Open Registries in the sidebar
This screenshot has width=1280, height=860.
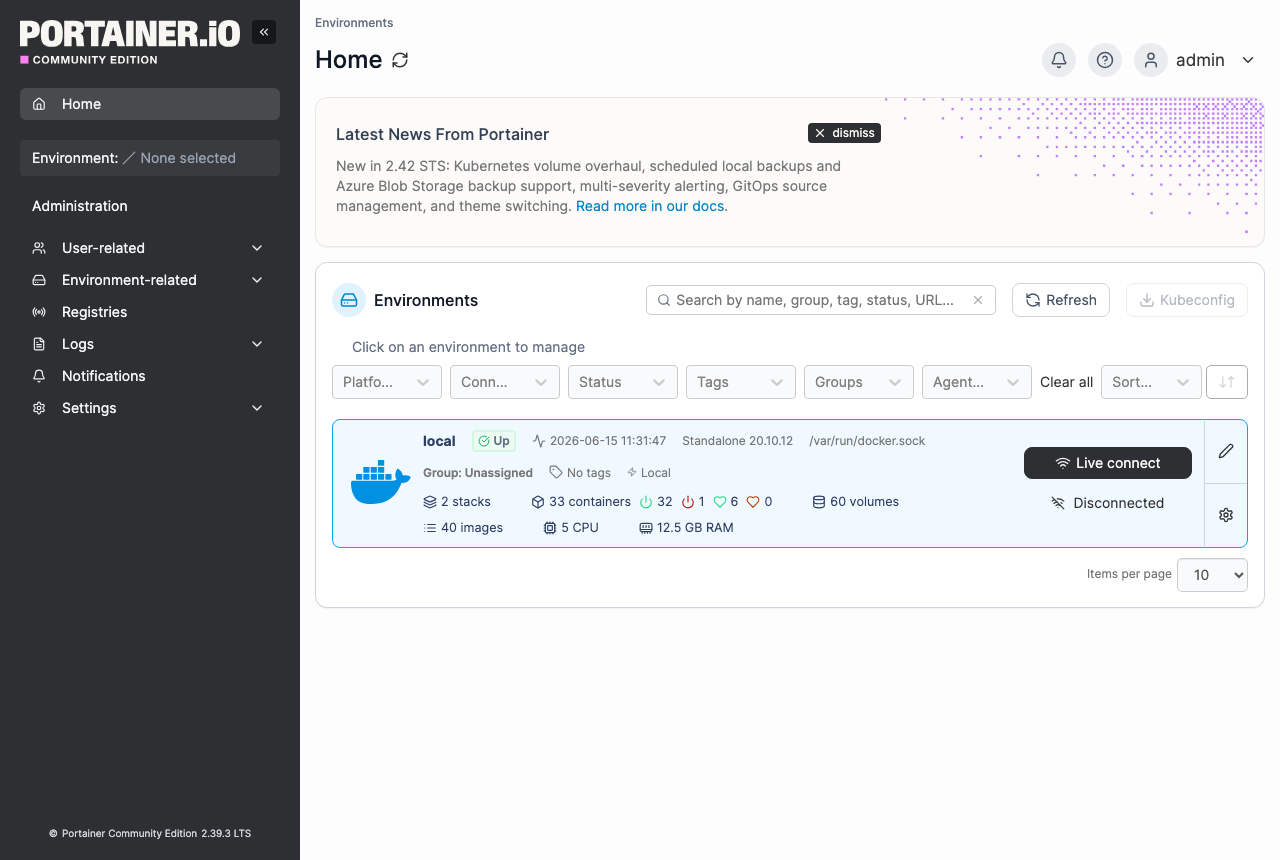point(150,312)
